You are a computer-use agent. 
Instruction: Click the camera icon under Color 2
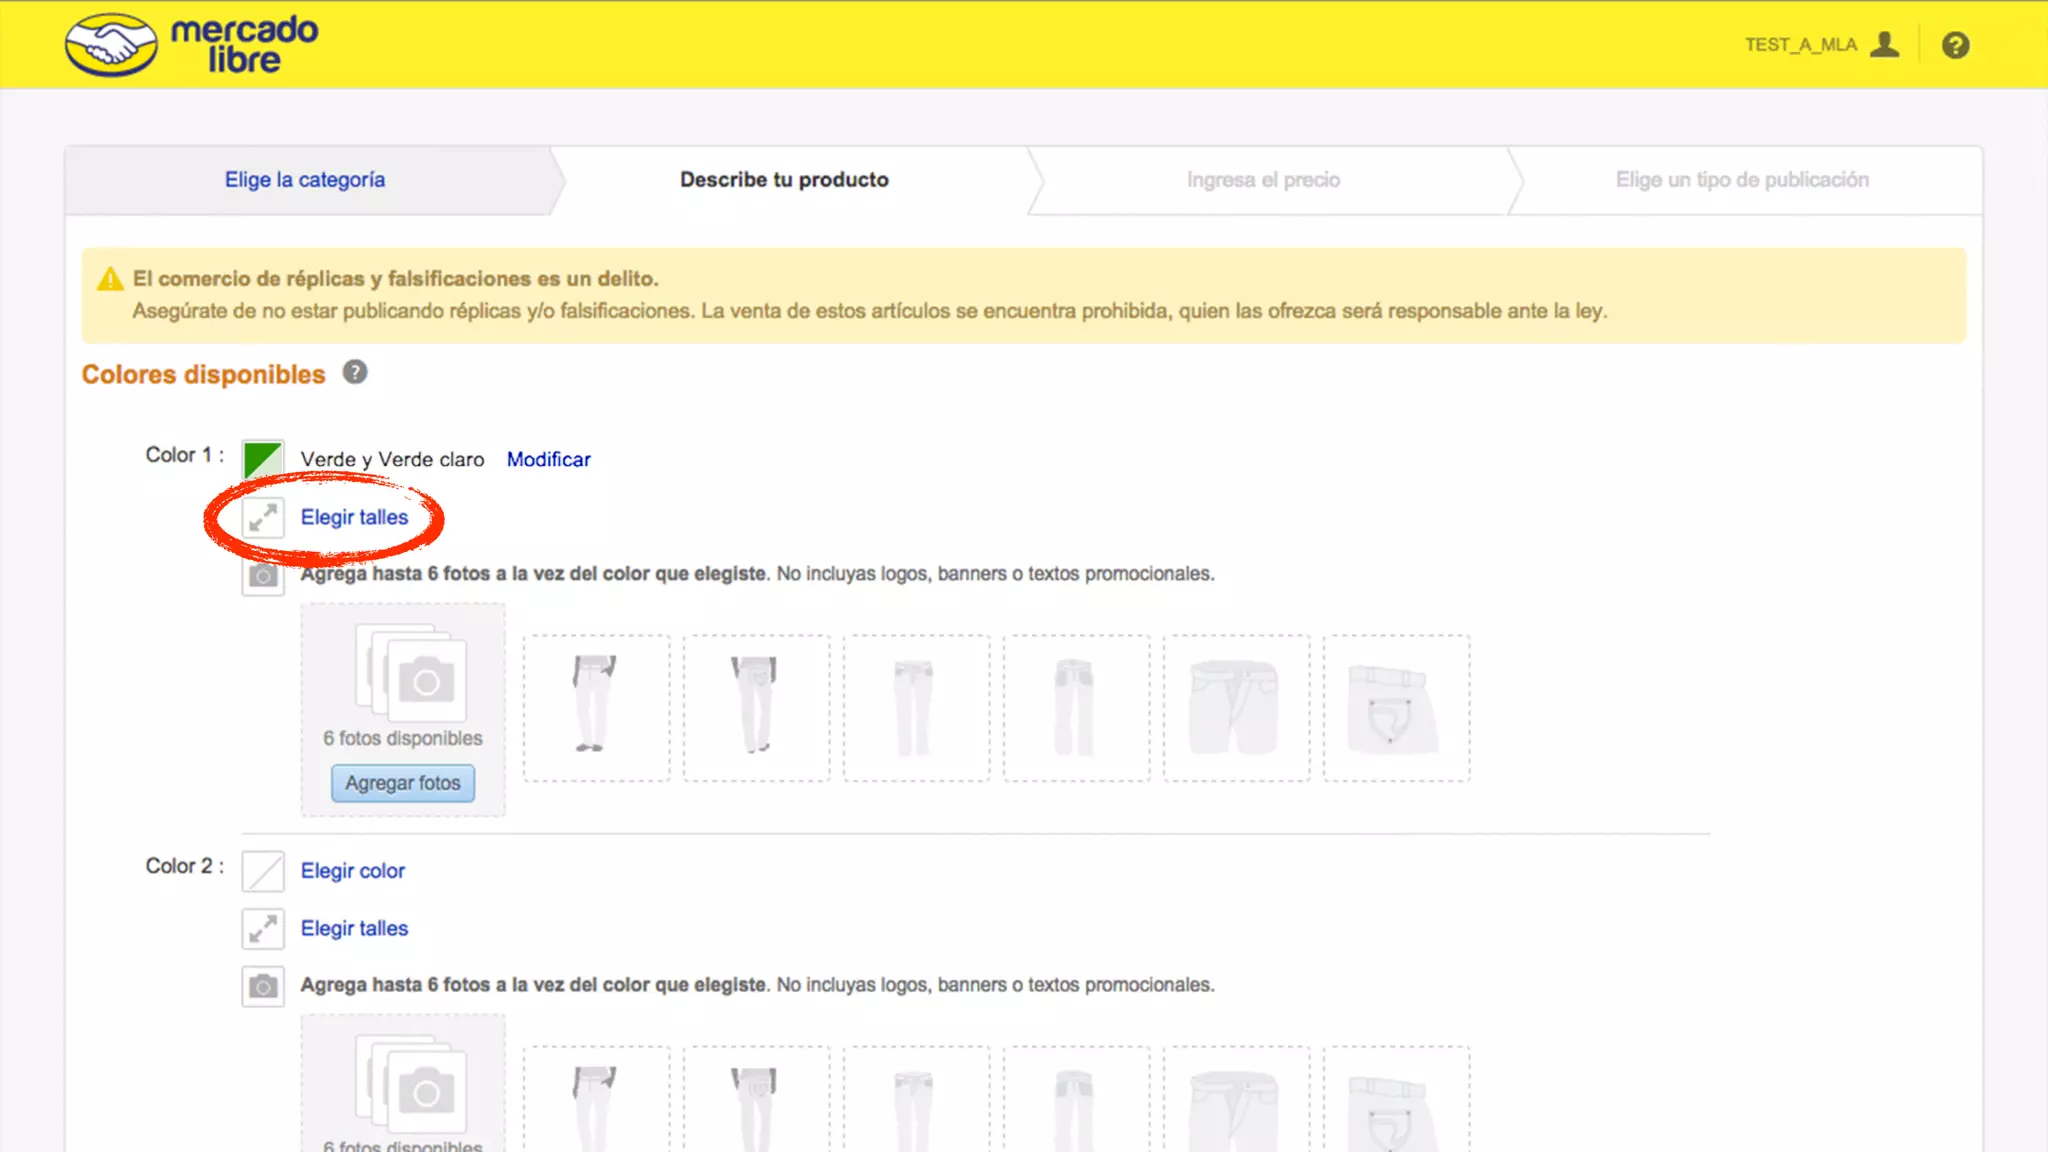263,986
